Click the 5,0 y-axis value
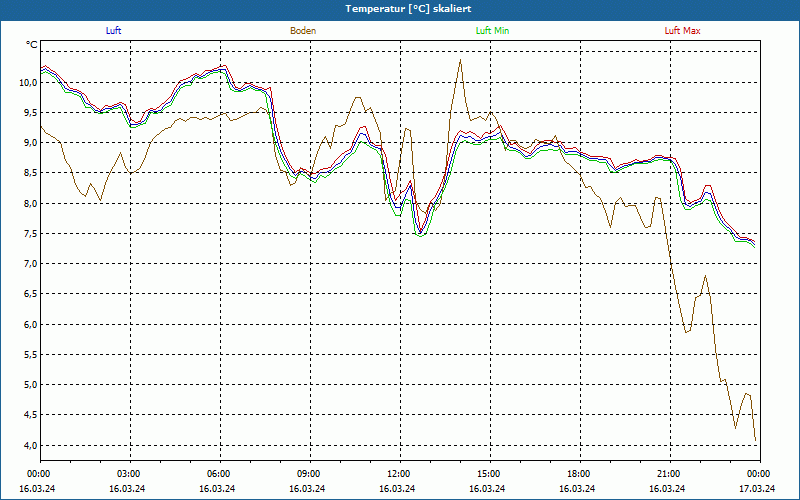The height and width of the screenshot is (500, 800). pos(31,385)
